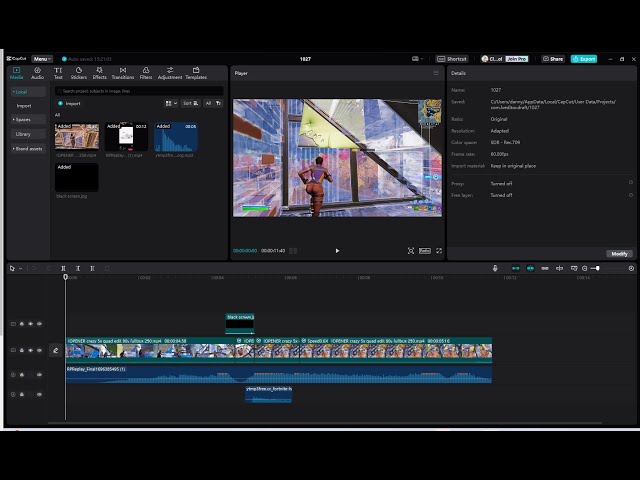Mute the main video track audio
This screenshot has width=640, height=480.
pyautogui.click(x=39, y=350)
